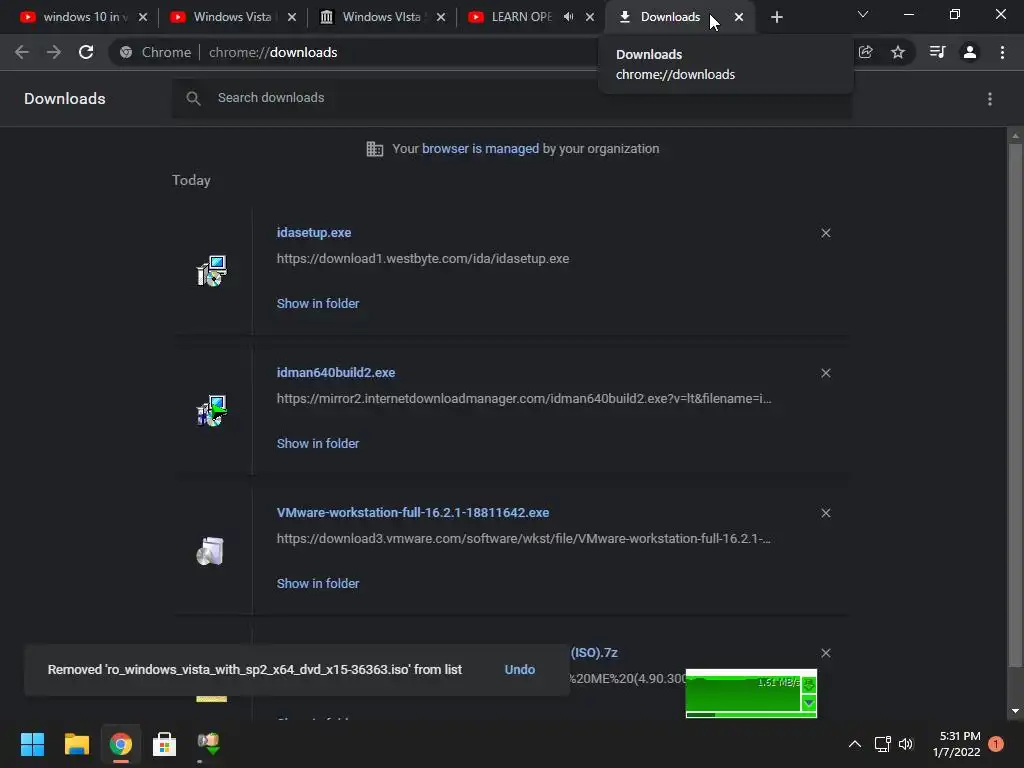1024x768 pixels.
Task: Click the page vertical scrollbar
Action: pyautogui.click(x=1015, y=405)
